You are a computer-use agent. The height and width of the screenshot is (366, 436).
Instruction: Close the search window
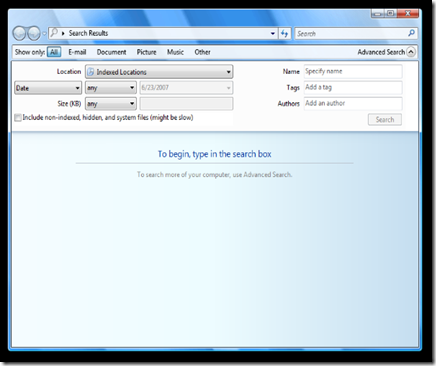(x=408, y=13)
